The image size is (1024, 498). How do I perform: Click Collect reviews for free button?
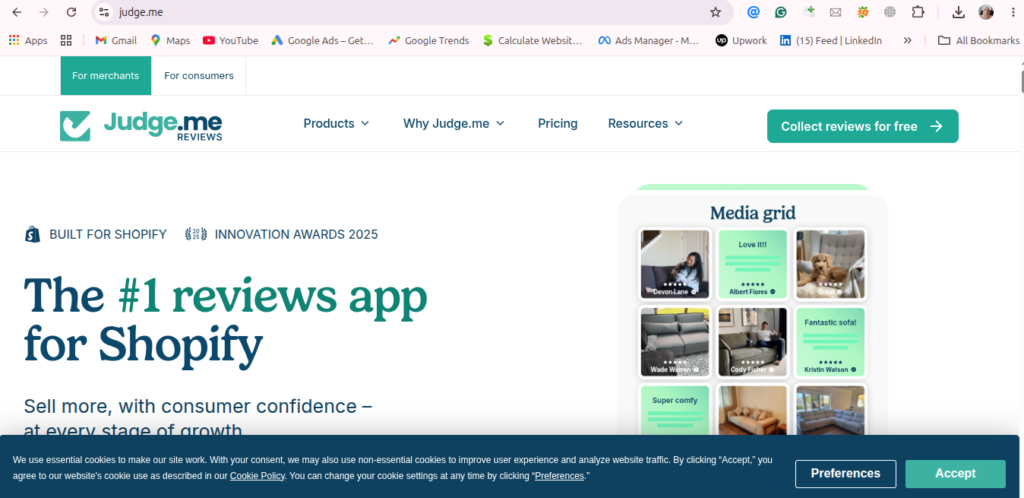863,126
